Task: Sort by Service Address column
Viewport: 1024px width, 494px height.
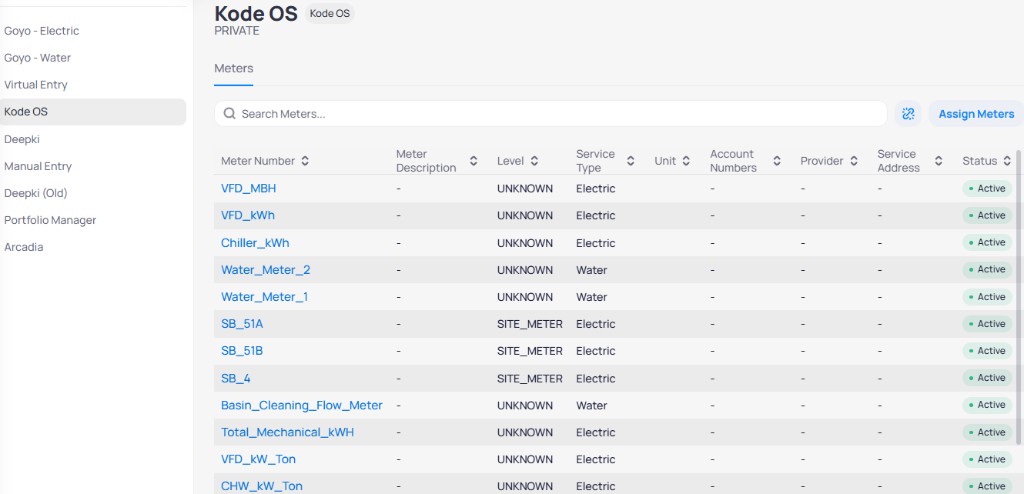Action: click(938, 161)
